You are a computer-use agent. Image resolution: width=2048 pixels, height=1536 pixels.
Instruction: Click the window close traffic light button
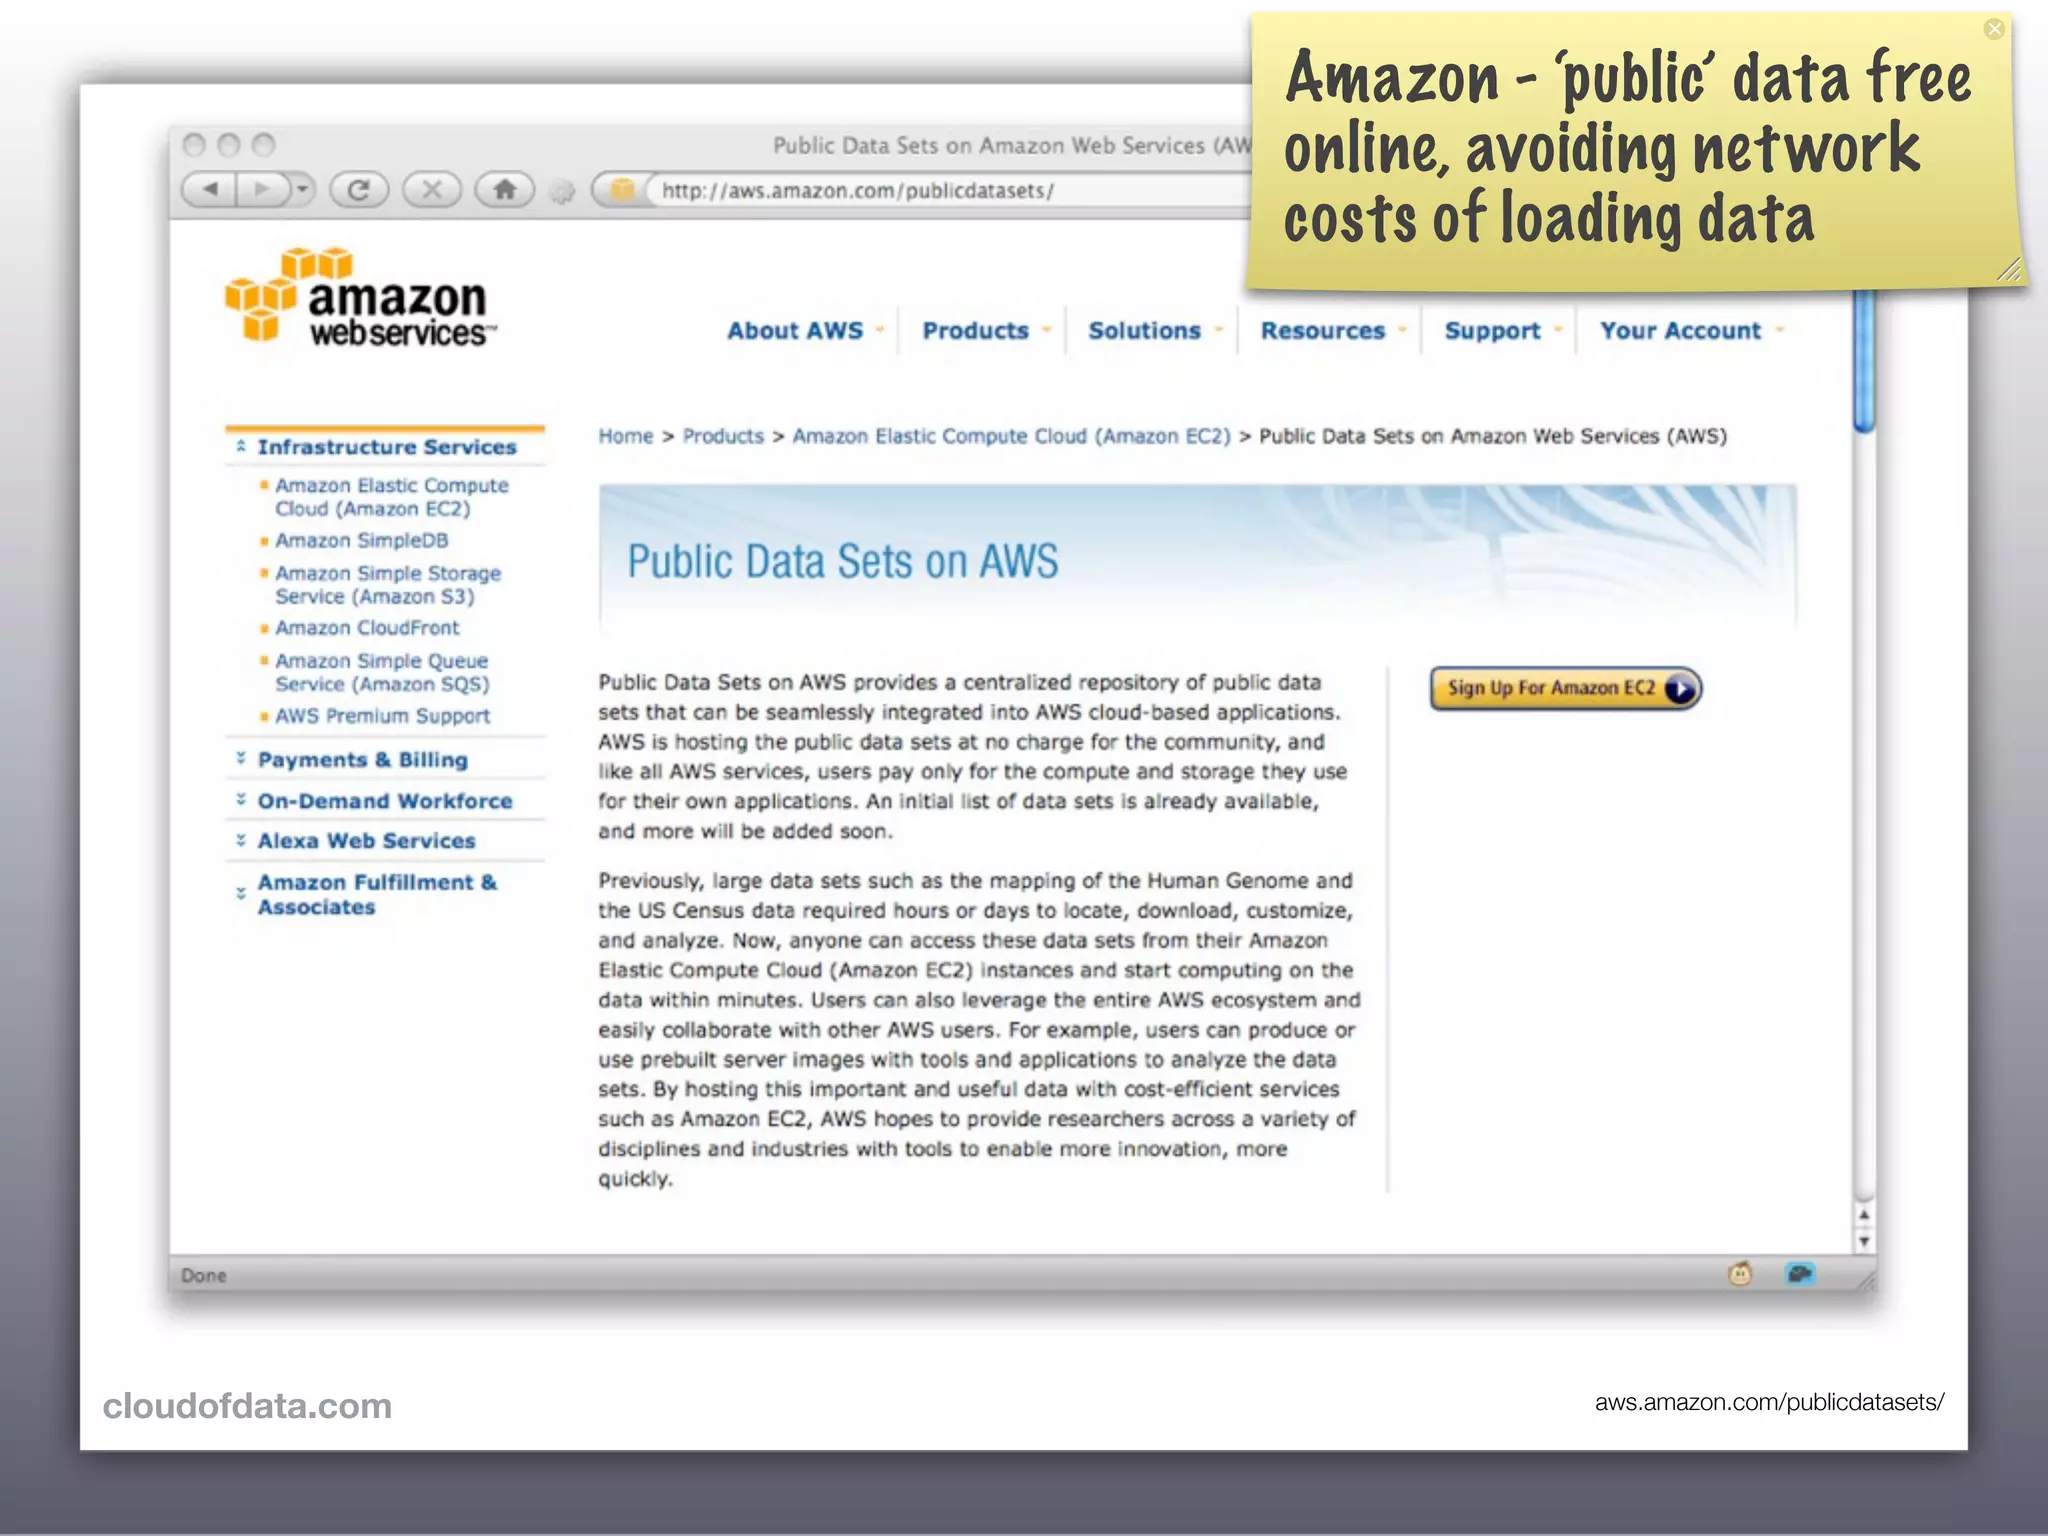pyautogui.click(x=194, y=146)
